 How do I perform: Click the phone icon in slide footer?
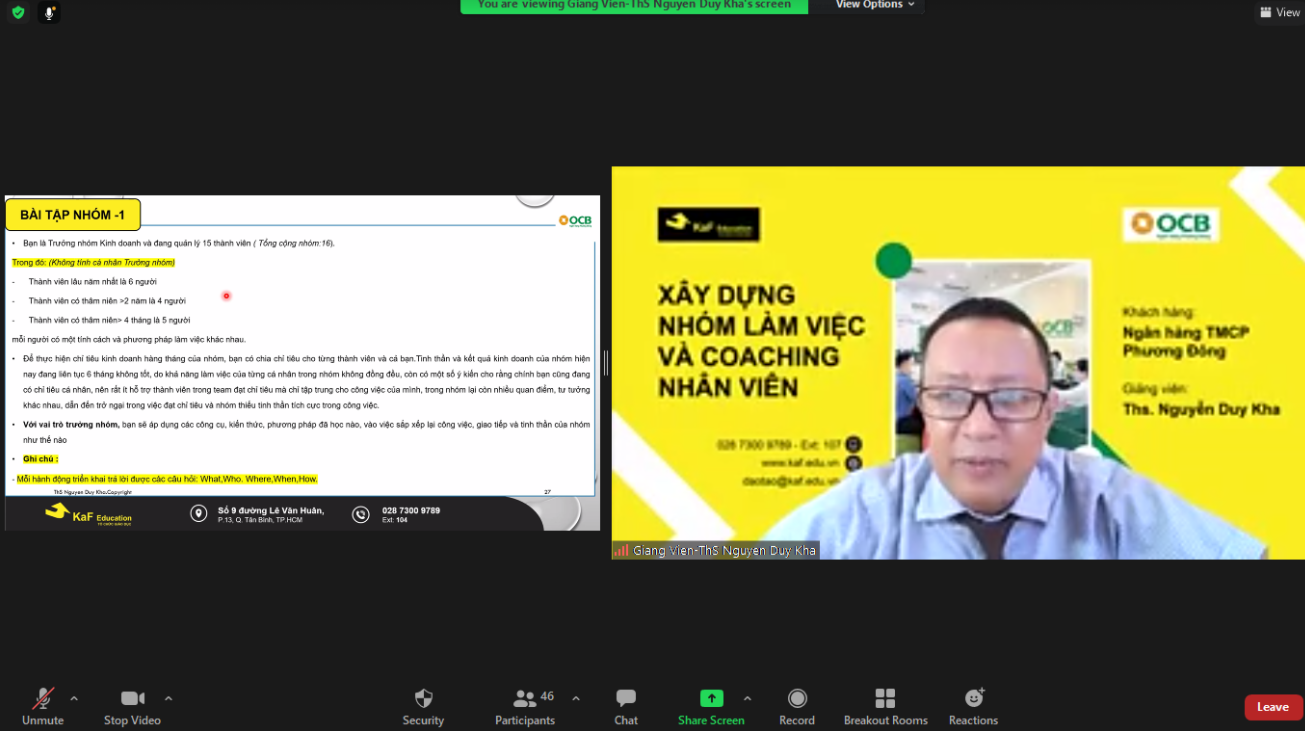click(361, 514)
